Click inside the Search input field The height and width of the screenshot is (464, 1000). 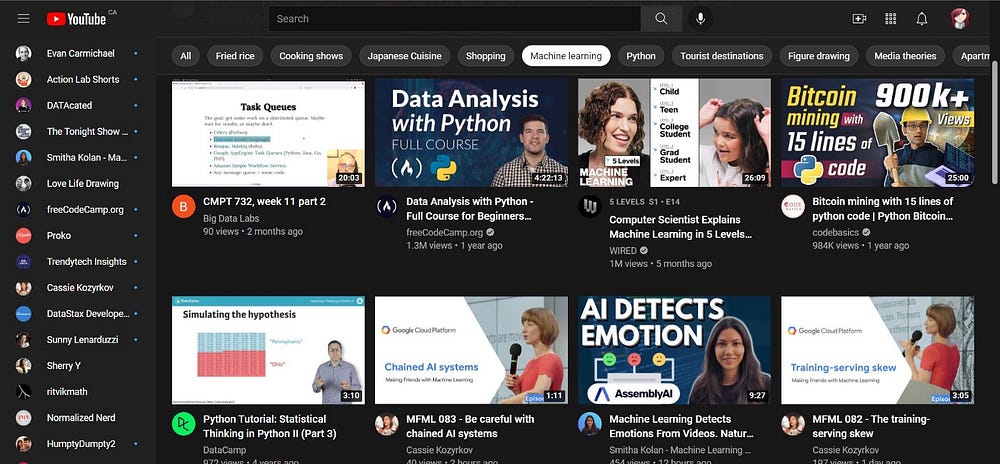[455, 18]
